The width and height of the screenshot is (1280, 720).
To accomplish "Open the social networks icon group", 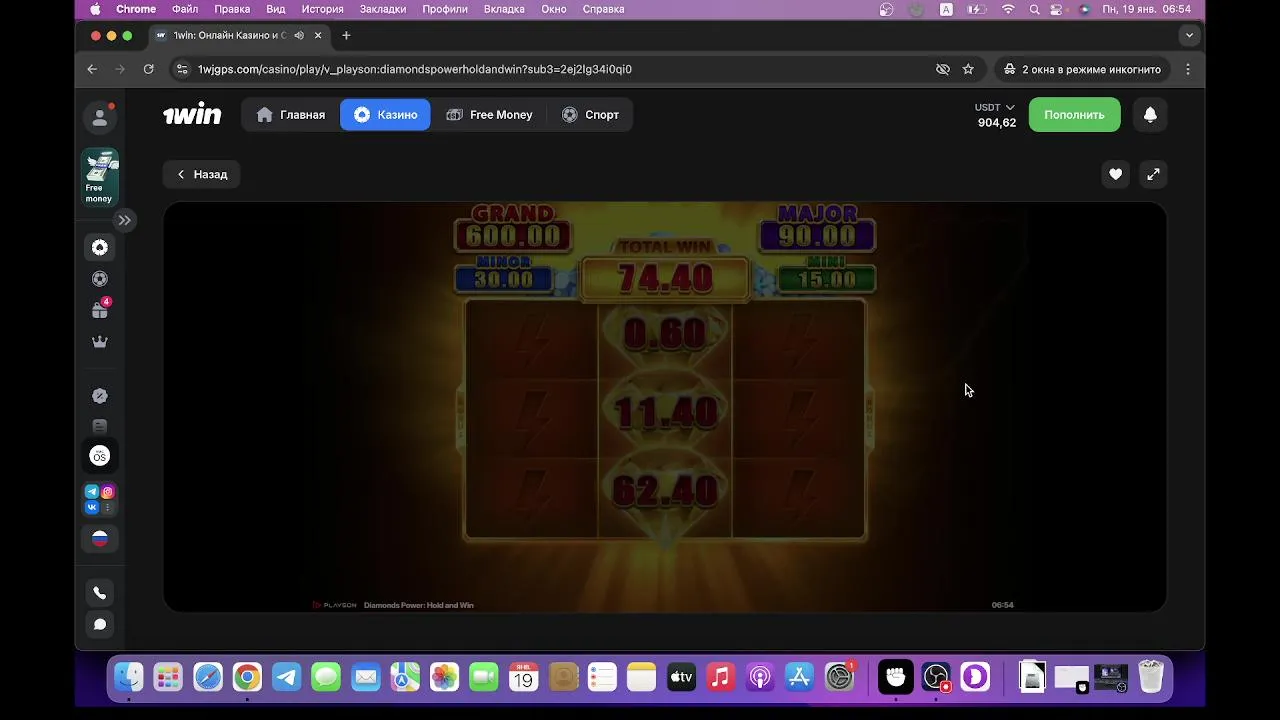I will (x=100, y=500).
